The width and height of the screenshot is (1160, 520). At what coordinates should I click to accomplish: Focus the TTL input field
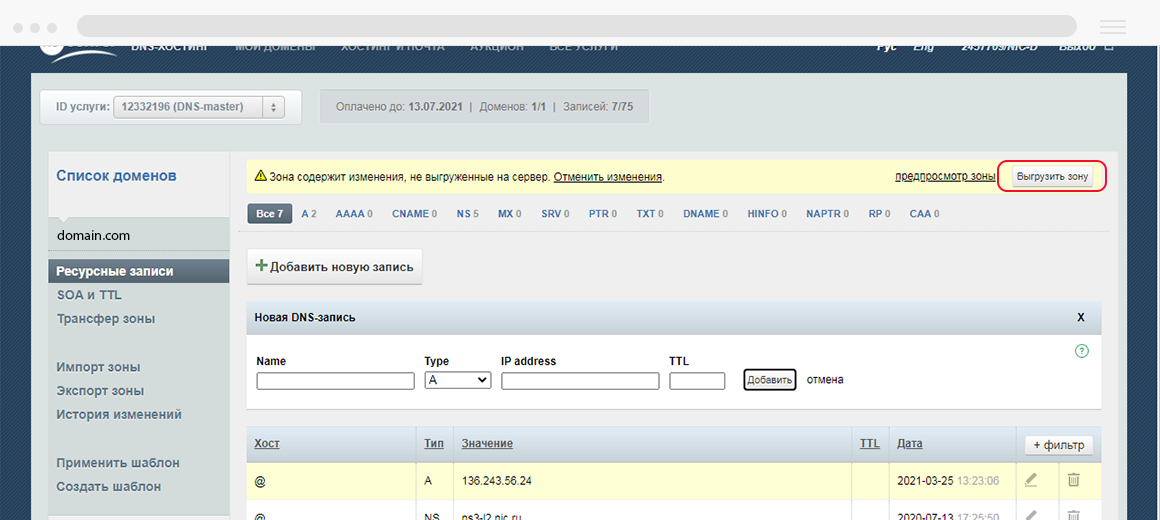[x=697, y=380]
